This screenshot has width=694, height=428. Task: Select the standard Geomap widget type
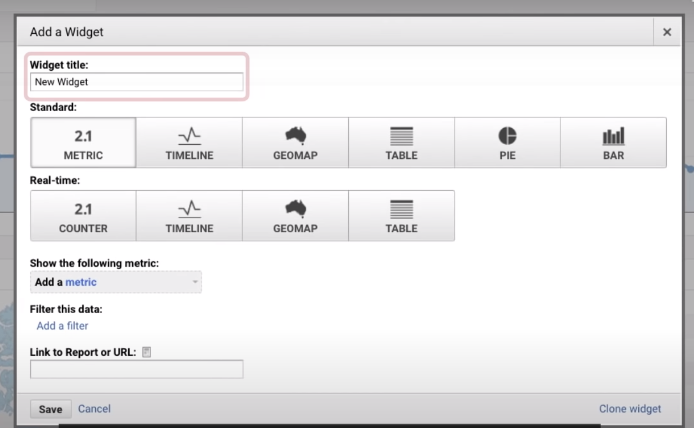pos(295,143)
